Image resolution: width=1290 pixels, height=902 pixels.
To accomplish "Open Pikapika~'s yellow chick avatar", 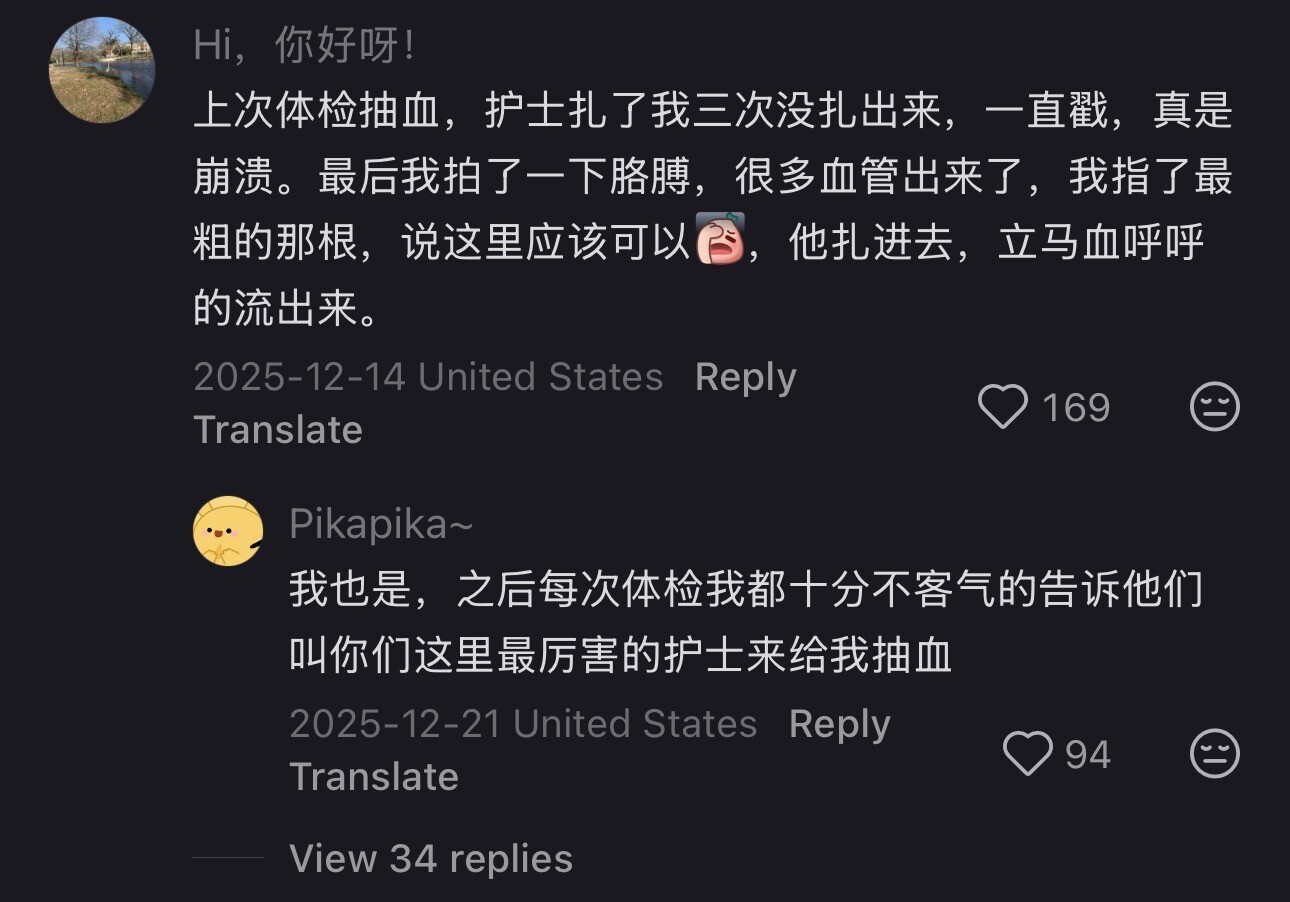I will [228, 531].
